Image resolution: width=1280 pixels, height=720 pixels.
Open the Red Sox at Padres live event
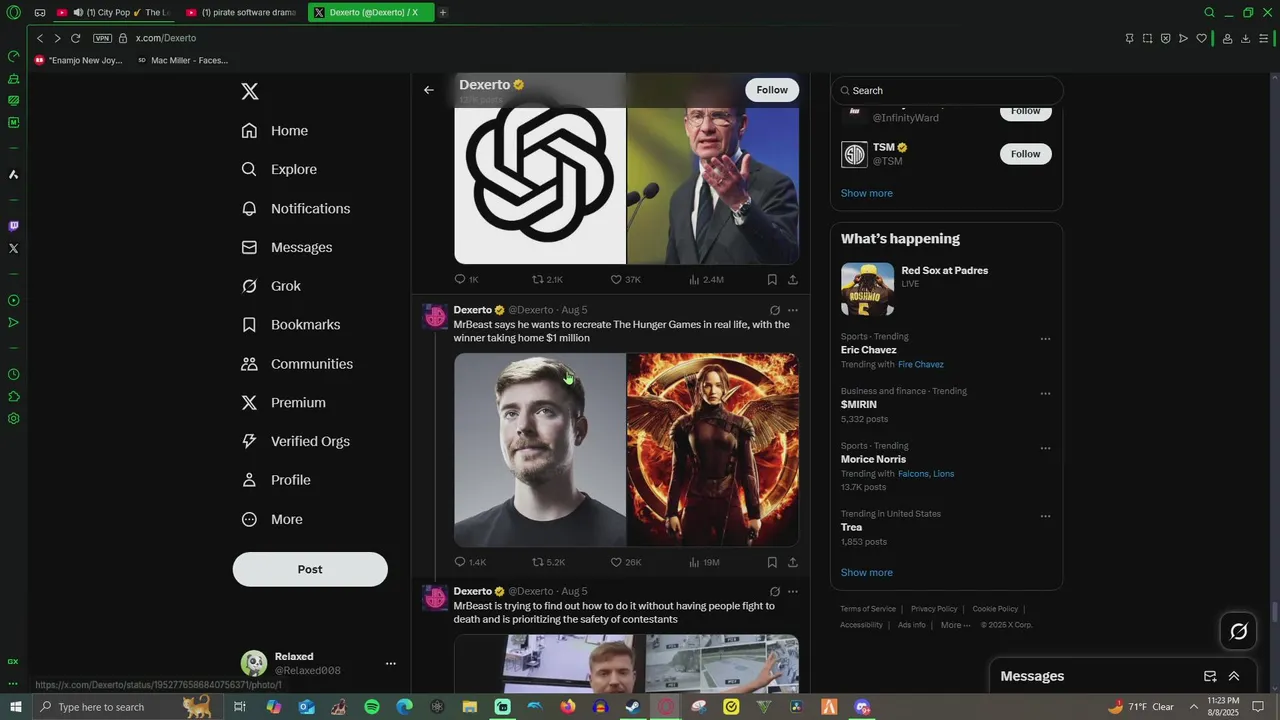click(x=946, y=289)
